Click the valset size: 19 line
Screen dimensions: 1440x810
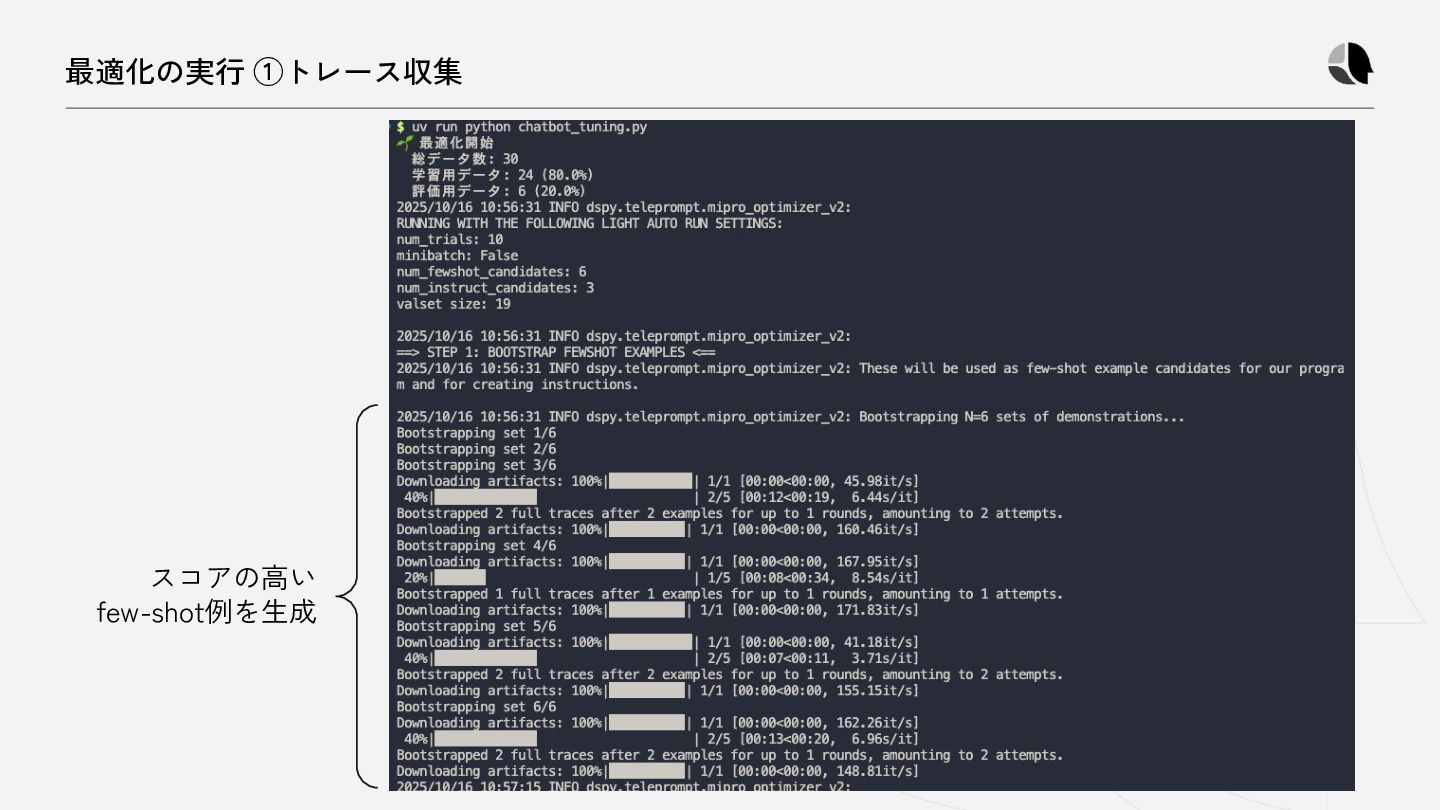[x=454, y=303]
